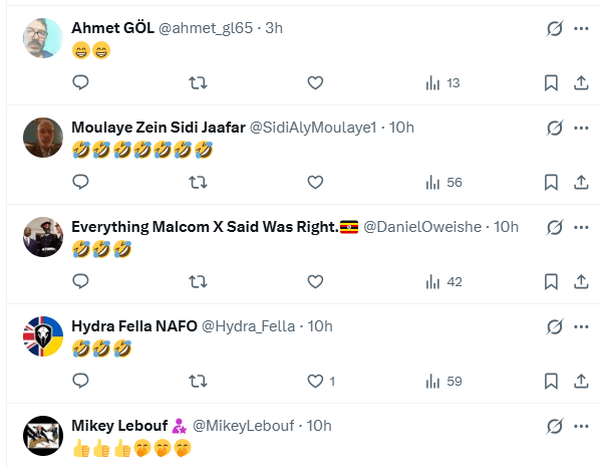Expand more menu on Mikey Lebouf's tweet
The height and width of the screenshot is (469, 600).
[x=581, y=426]
